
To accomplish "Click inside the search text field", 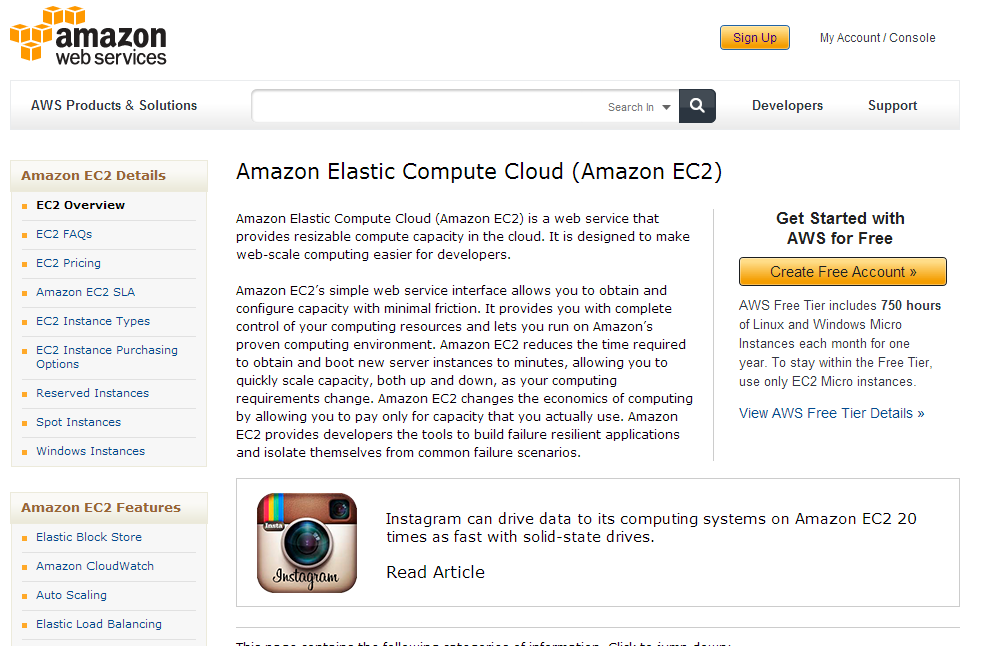I will tap(429, 106).
